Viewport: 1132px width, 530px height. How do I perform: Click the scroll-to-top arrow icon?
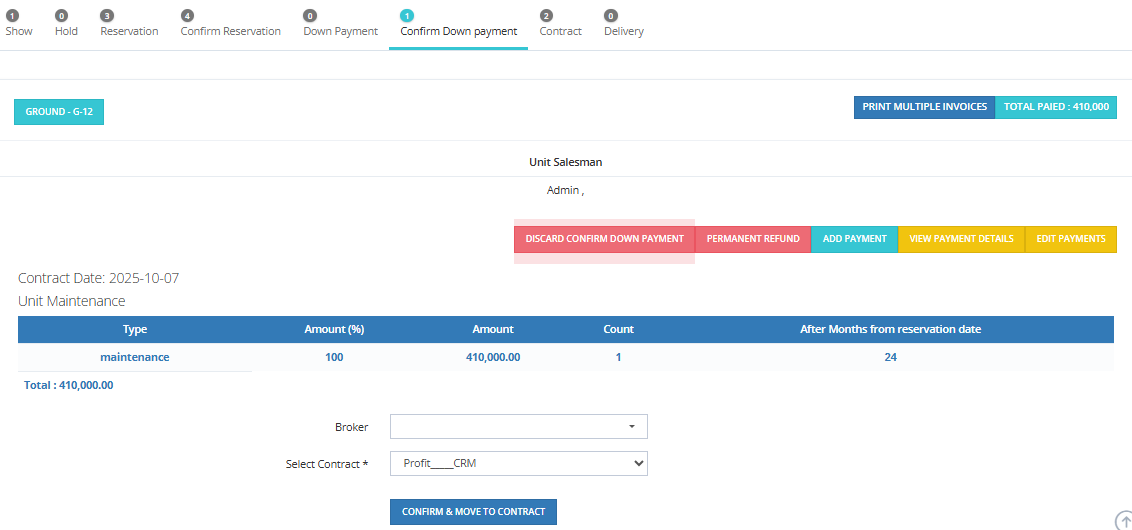coord(1124,521)
